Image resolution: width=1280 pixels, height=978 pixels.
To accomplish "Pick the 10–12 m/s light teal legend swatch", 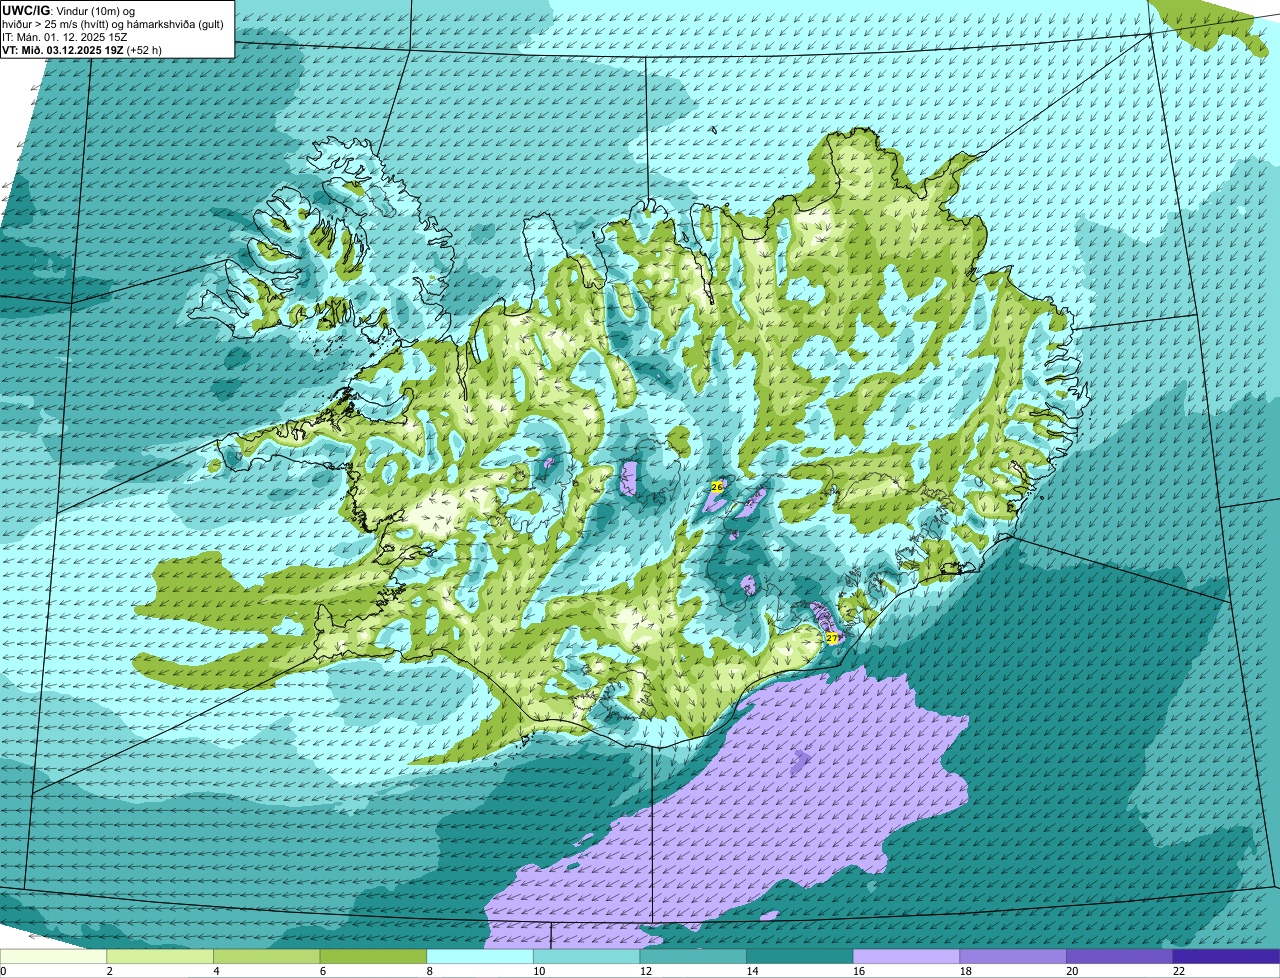I will (x=586, y=956).
